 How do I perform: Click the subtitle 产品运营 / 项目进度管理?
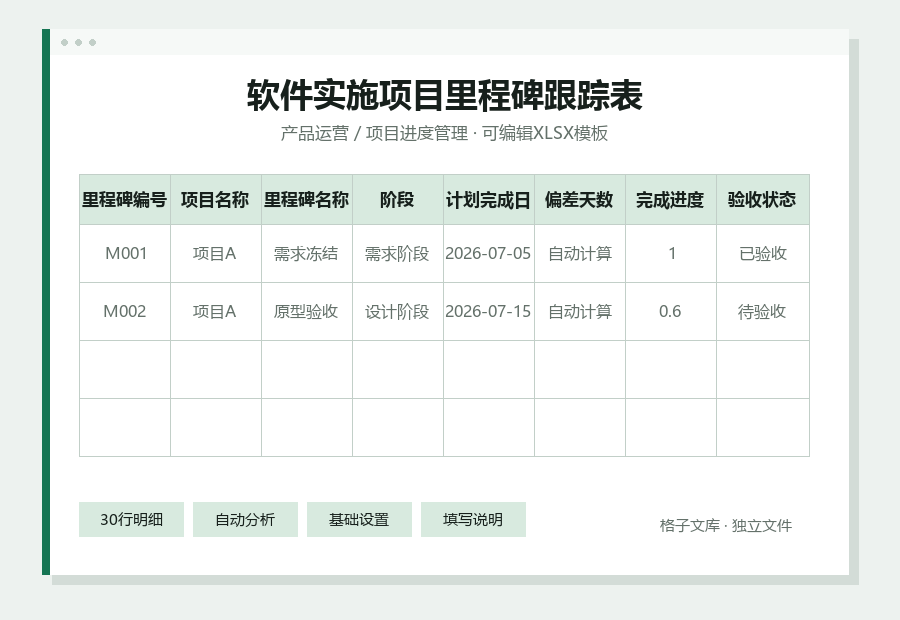(x=374, y=133)
